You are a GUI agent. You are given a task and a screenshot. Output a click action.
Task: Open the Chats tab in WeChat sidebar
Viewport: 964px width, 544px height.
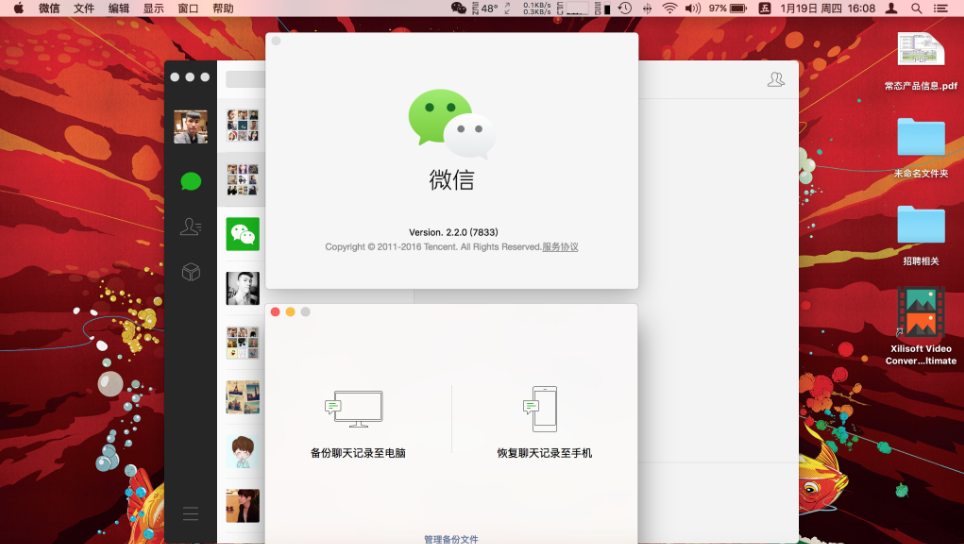tap(190, 181)
